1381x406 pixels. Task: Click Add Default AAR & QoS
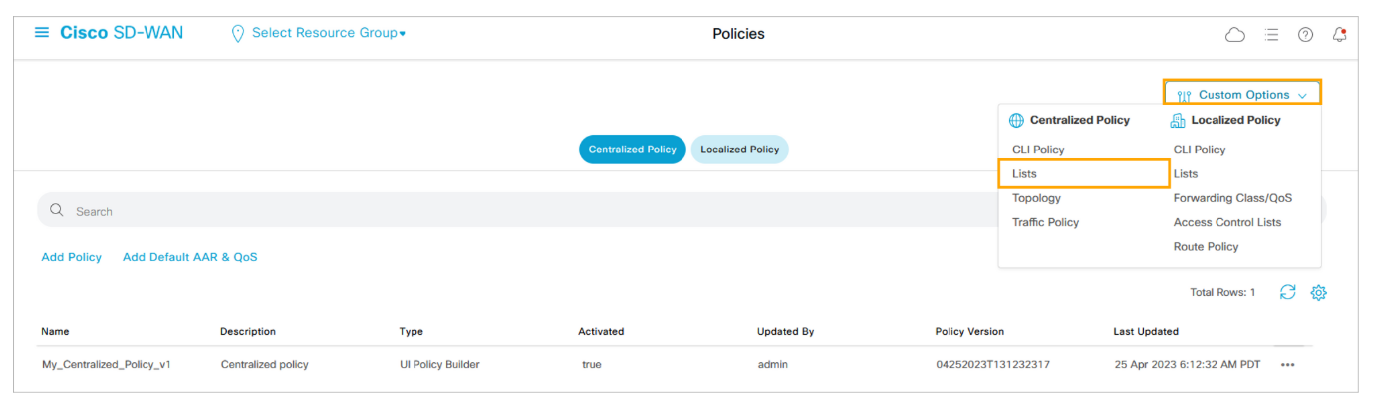[x=190, y=257]
